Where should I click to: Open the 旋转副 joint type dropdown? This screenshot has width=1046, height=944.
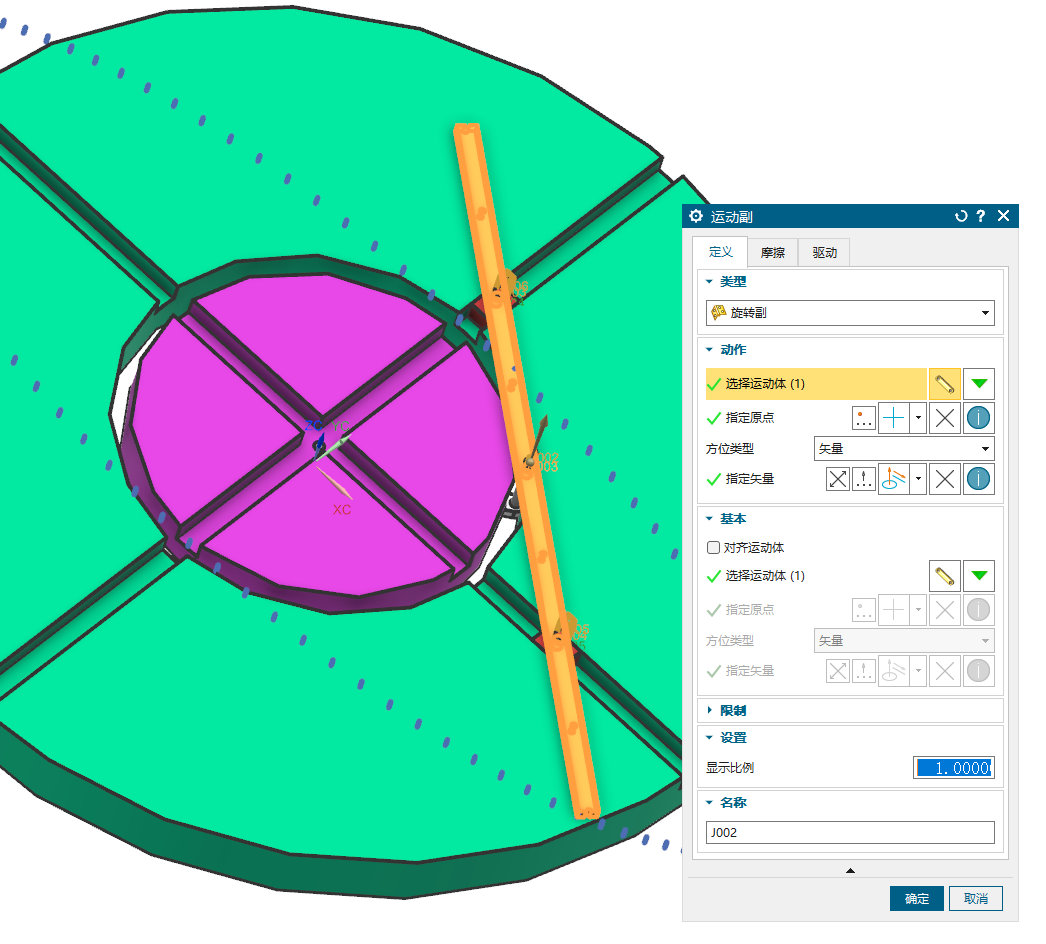click(850, 313)
